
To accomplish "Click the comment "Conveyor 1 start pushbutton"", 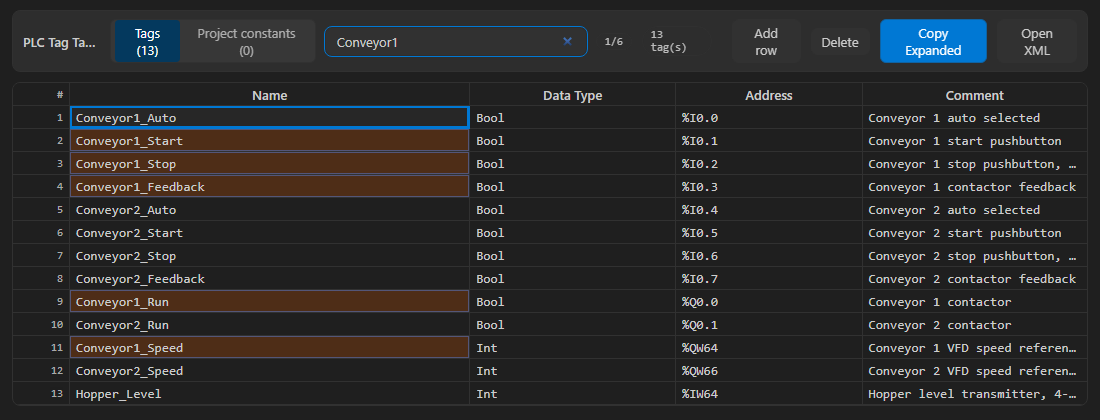I will point(974,141).
